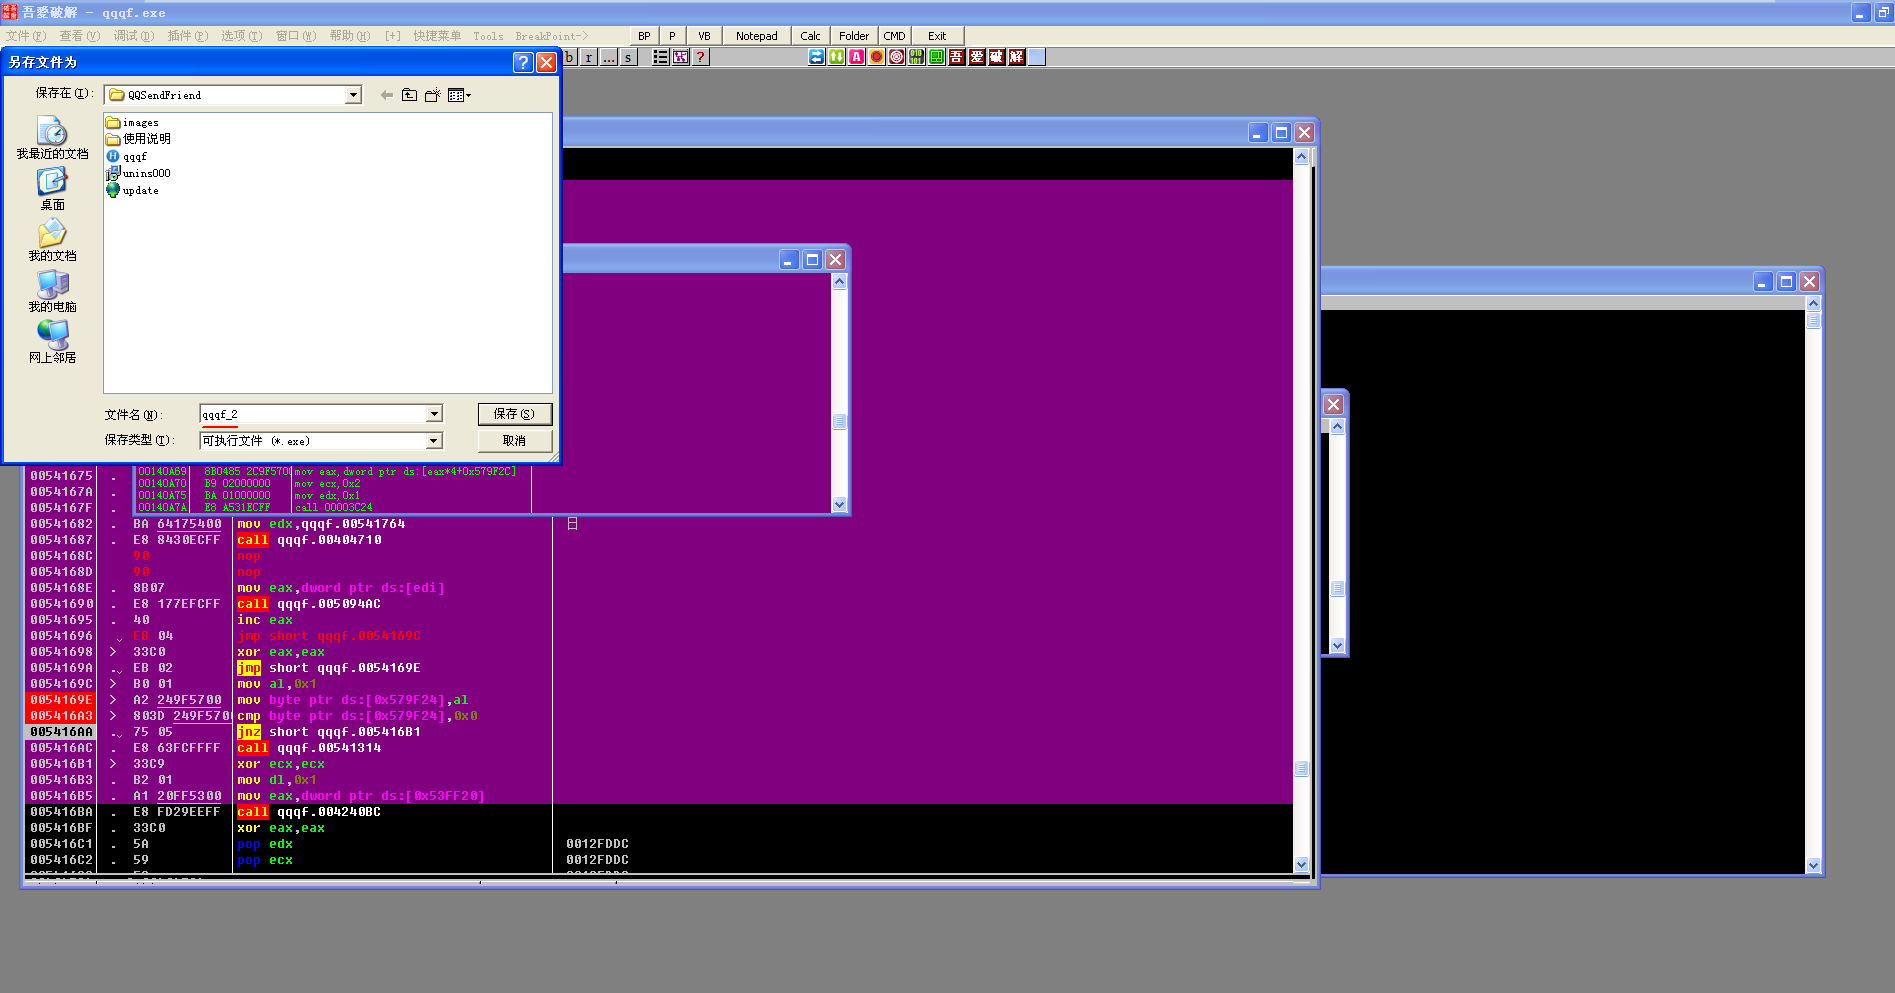Click the save dialog context help button
The image size is (1895, 993).
(x=522, y=62)
